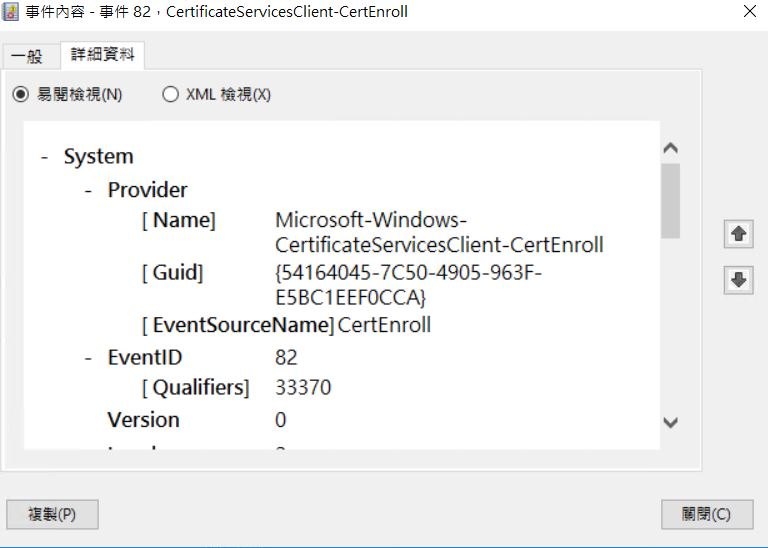Image resolution: width=768 pixels, height=548 pixels.
Task: Click the next event down arrow icon
Action: [x=739, y=280]
